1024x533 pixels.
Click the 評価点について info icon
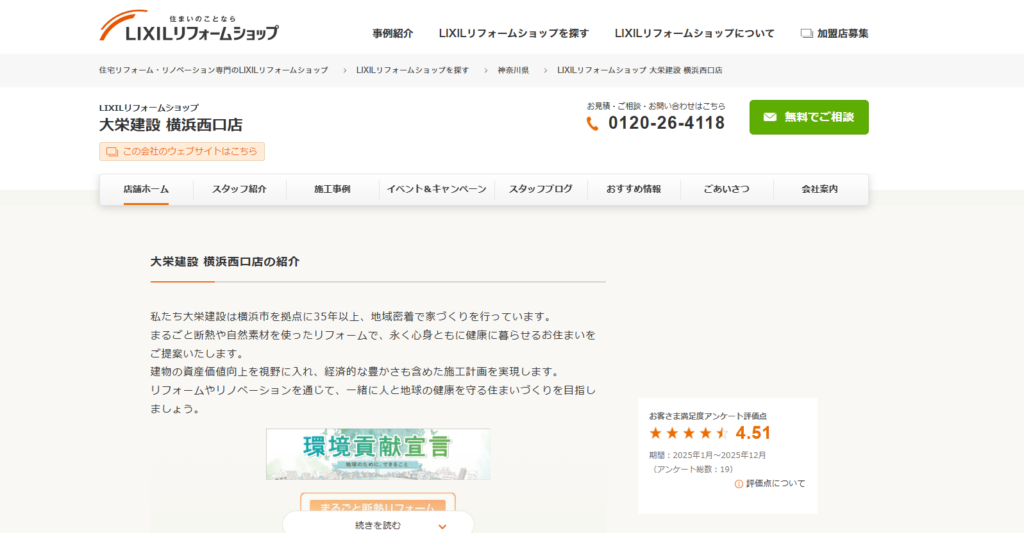(x=739, y=484)
